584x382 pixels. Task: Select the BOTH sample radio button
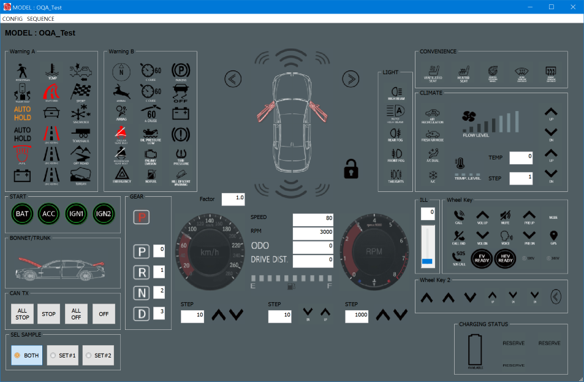tap(27, 355)
